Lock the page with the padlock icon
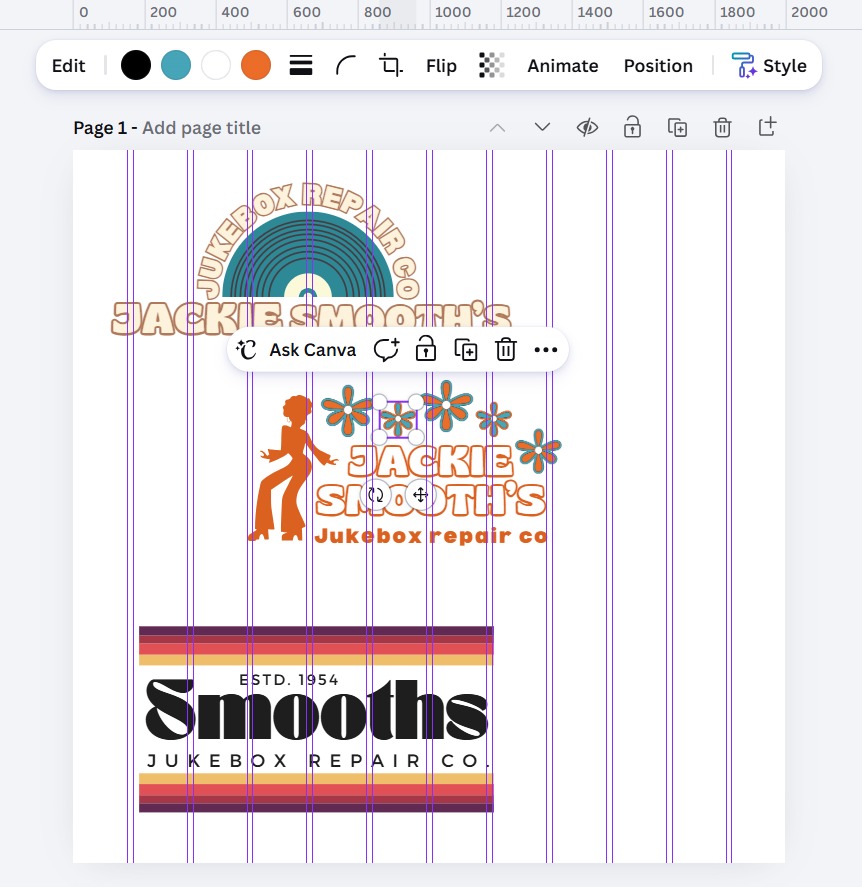862x887 pixels. pos(632,127)
